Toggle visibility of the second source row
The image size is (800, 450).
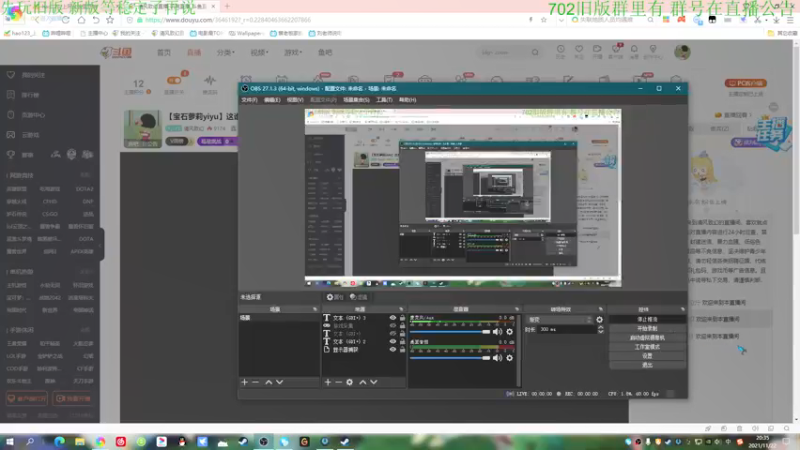click(x=393, y=326)
